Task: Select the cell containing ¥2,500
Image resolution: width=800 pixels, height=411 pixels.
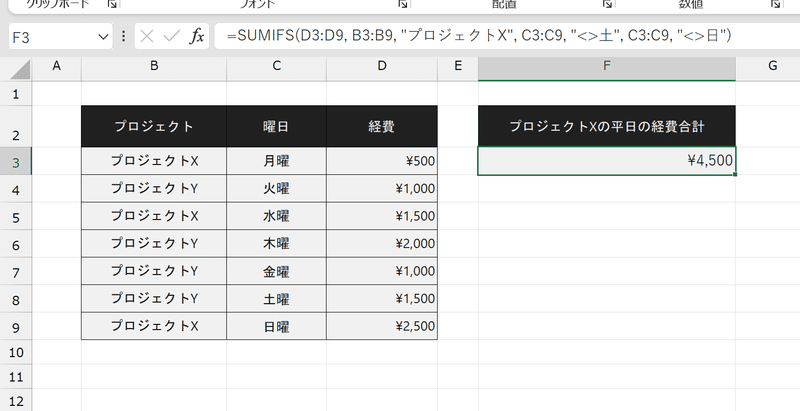Action: (381, 326)
